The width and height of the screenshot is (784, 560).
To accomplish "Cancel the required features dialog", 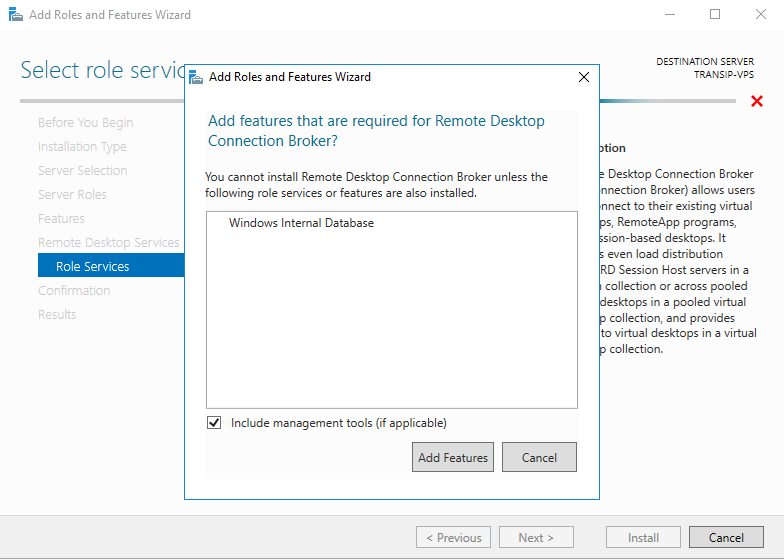I will pyautogui.click(x=539, y=457).
